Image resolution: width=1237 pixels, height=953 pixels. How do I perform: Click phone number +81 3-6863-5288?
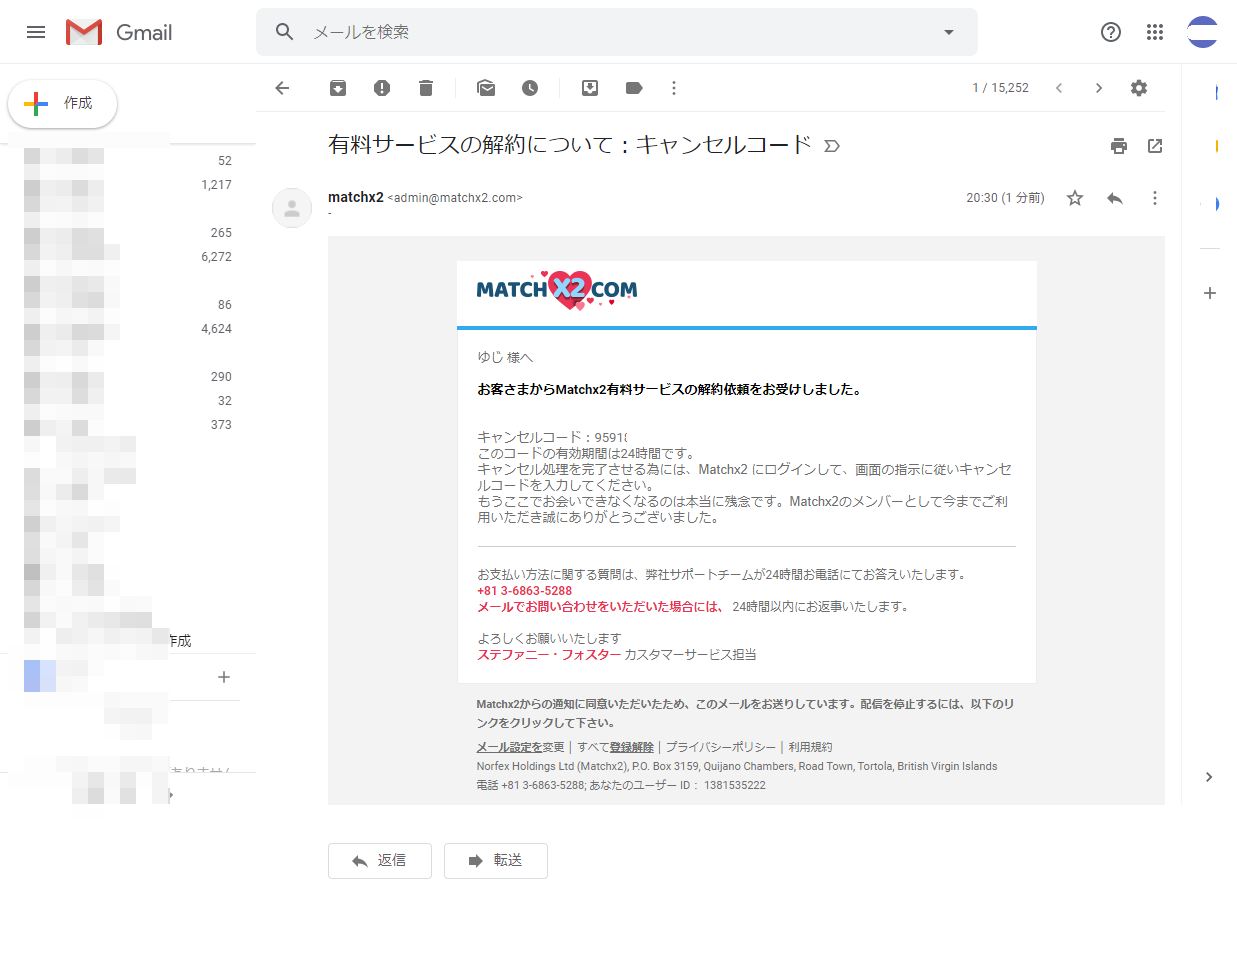525,591
